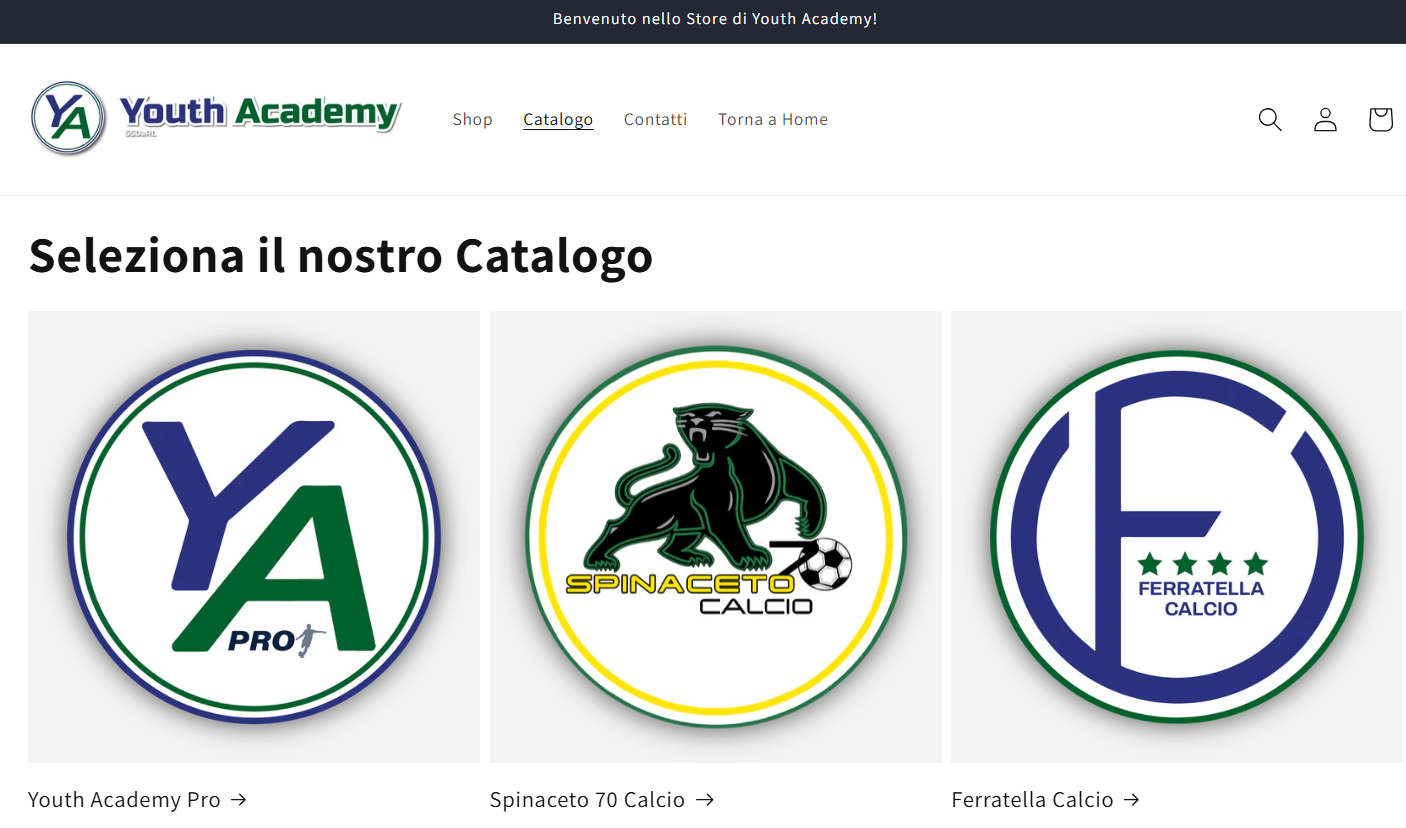This screenshot has width=1406, height=828.
Task: Click the YA Pro logo thumbnail
Action: tap(254, 537)
